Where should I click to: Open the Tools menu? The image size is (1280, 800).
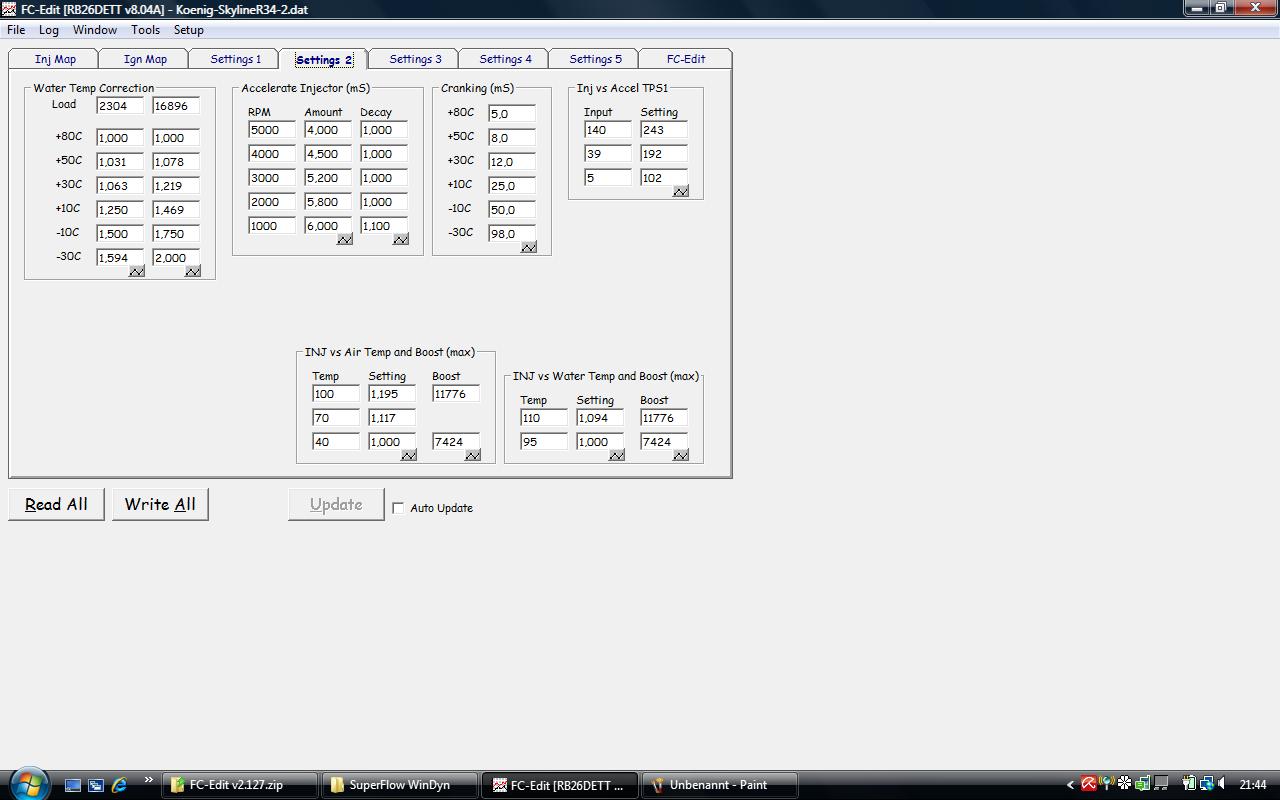click(x=145, y=30)
